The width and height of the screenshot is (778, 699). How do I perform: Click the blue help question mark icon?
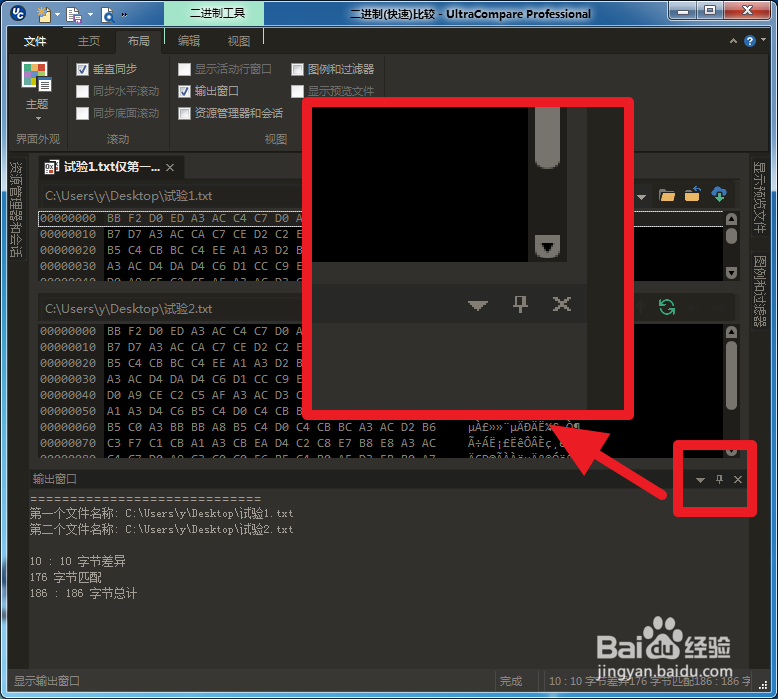click(750, 41)
